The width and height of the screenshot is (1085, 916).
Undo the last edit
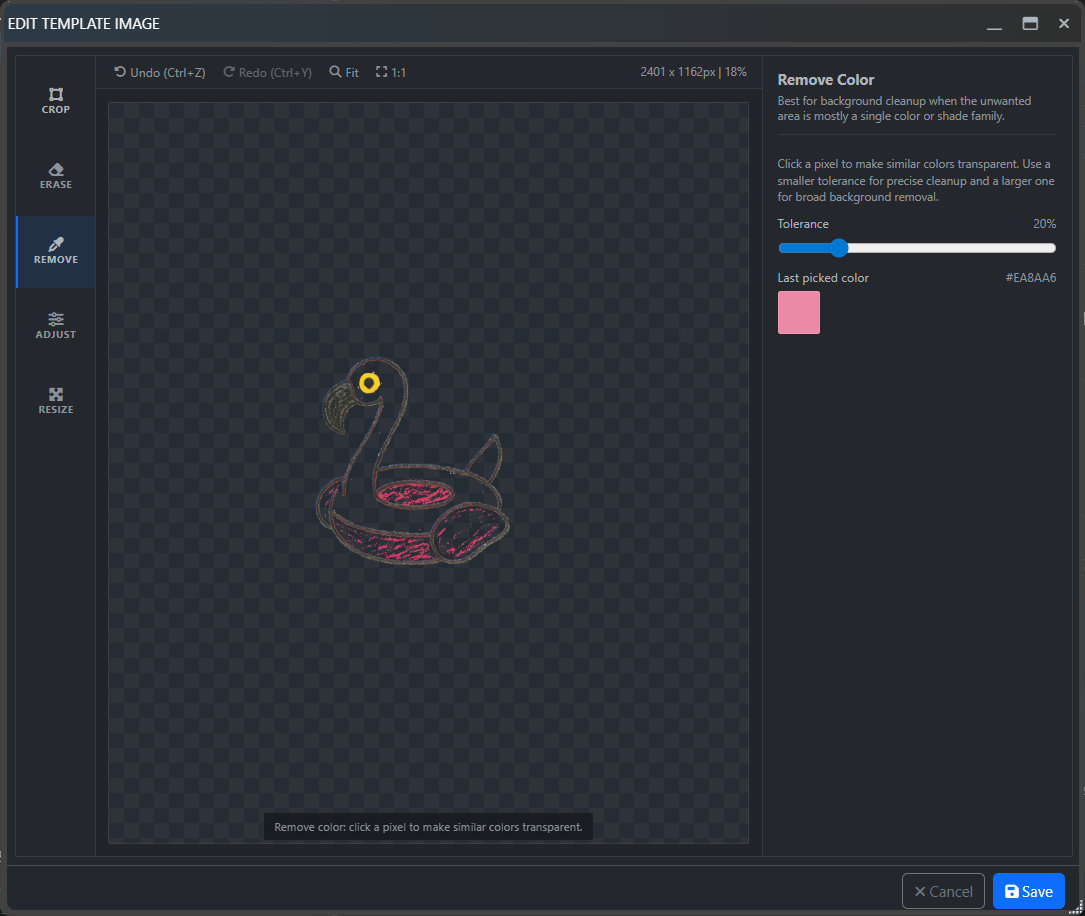160,73
